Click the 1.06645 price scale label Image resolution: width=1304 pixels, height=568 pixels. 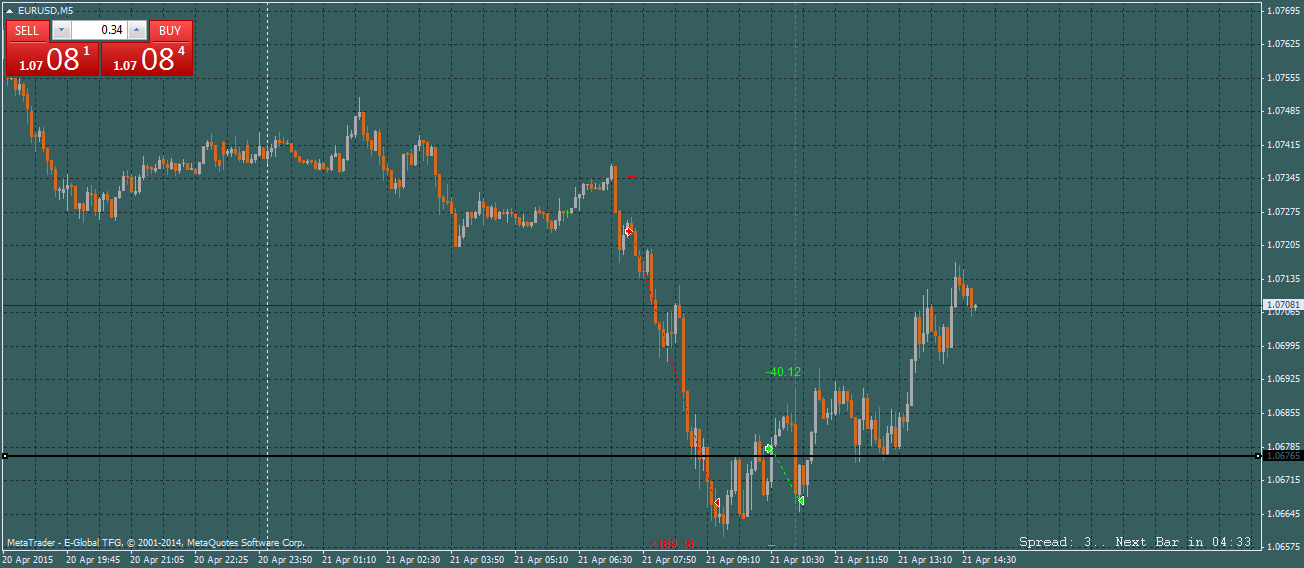1283,513
